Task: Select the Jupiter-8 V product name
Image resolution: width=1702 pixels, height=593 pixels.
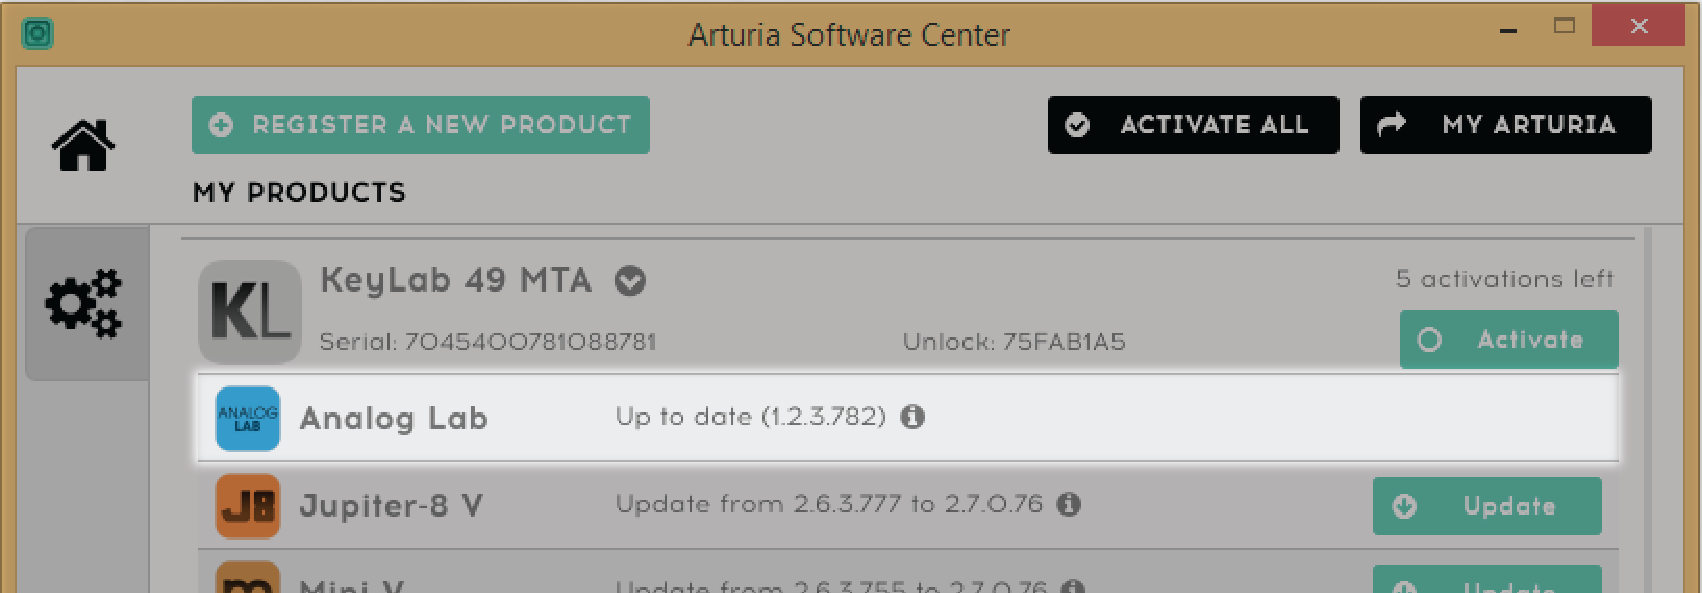Action: click(x=391, y=506)
